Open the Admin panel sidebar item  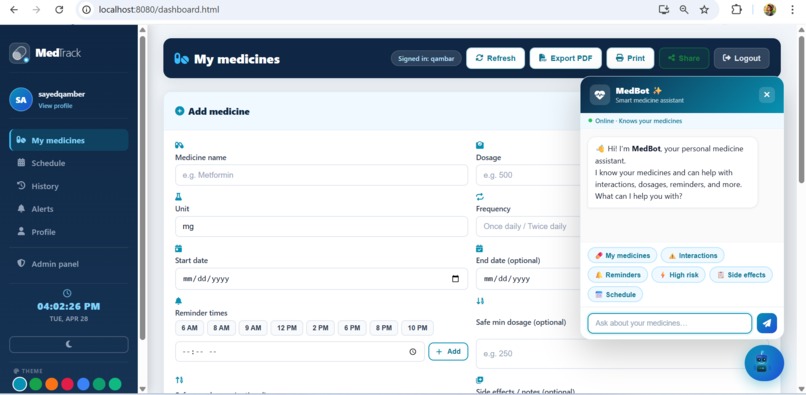click(69, 264)
